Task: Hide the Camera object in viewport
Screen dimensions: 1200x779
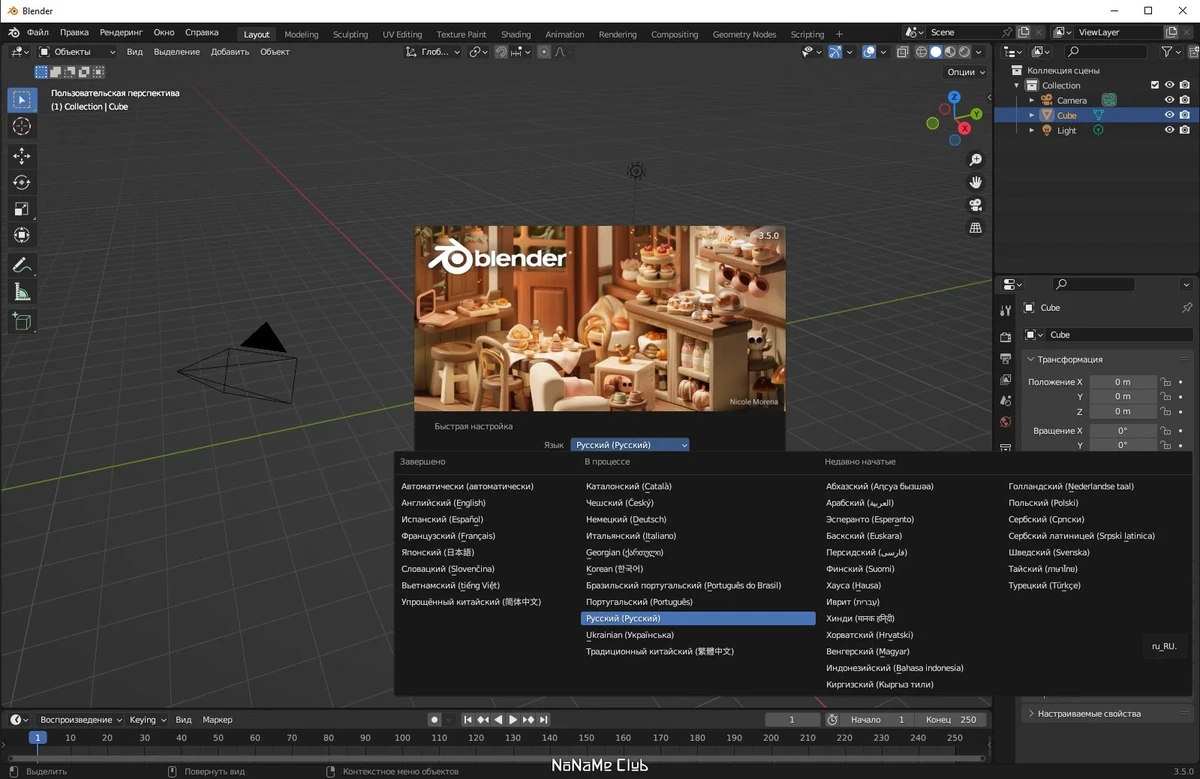Action: (1169, 100)
